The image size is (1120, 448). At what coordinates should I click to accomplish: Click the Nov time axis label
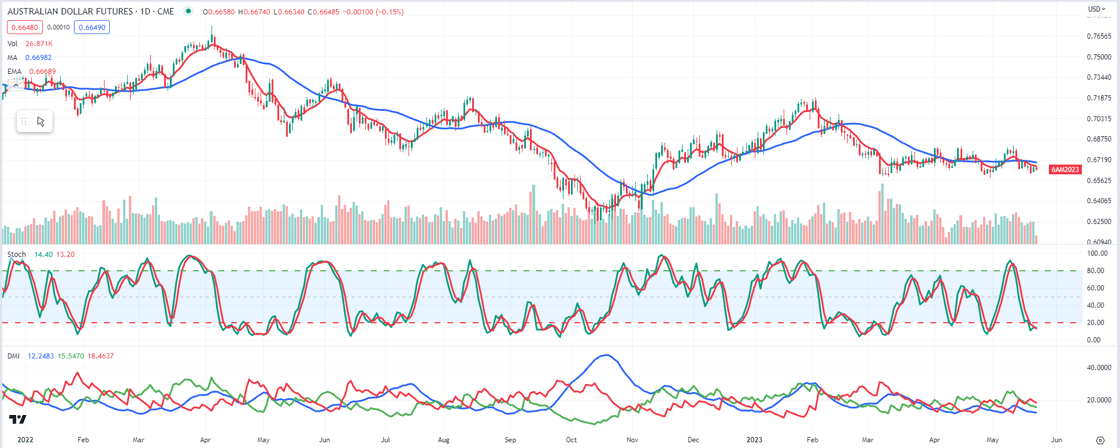631,439
